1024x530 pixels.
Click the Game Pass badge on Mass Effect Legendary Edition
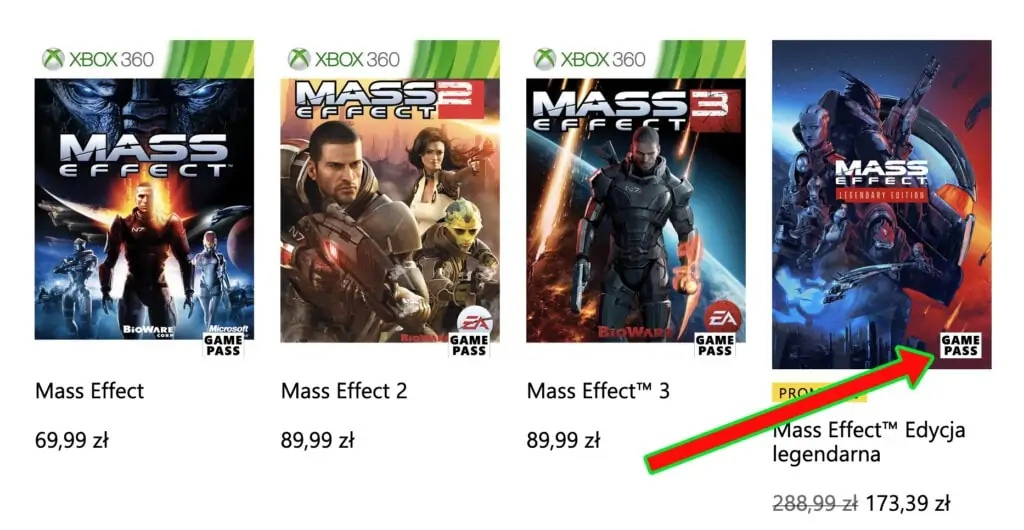pyautogui.click(x=960, y=345)
